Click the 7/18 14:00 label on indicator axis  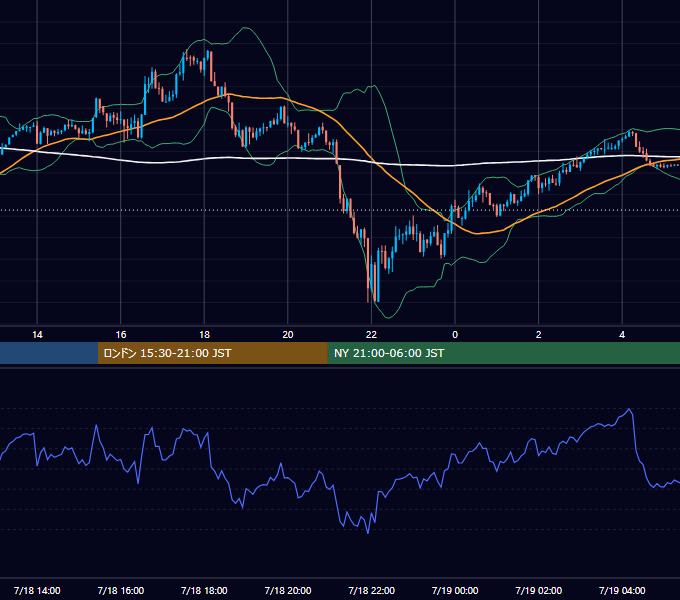pyautogui.click(x=37, y=590)
